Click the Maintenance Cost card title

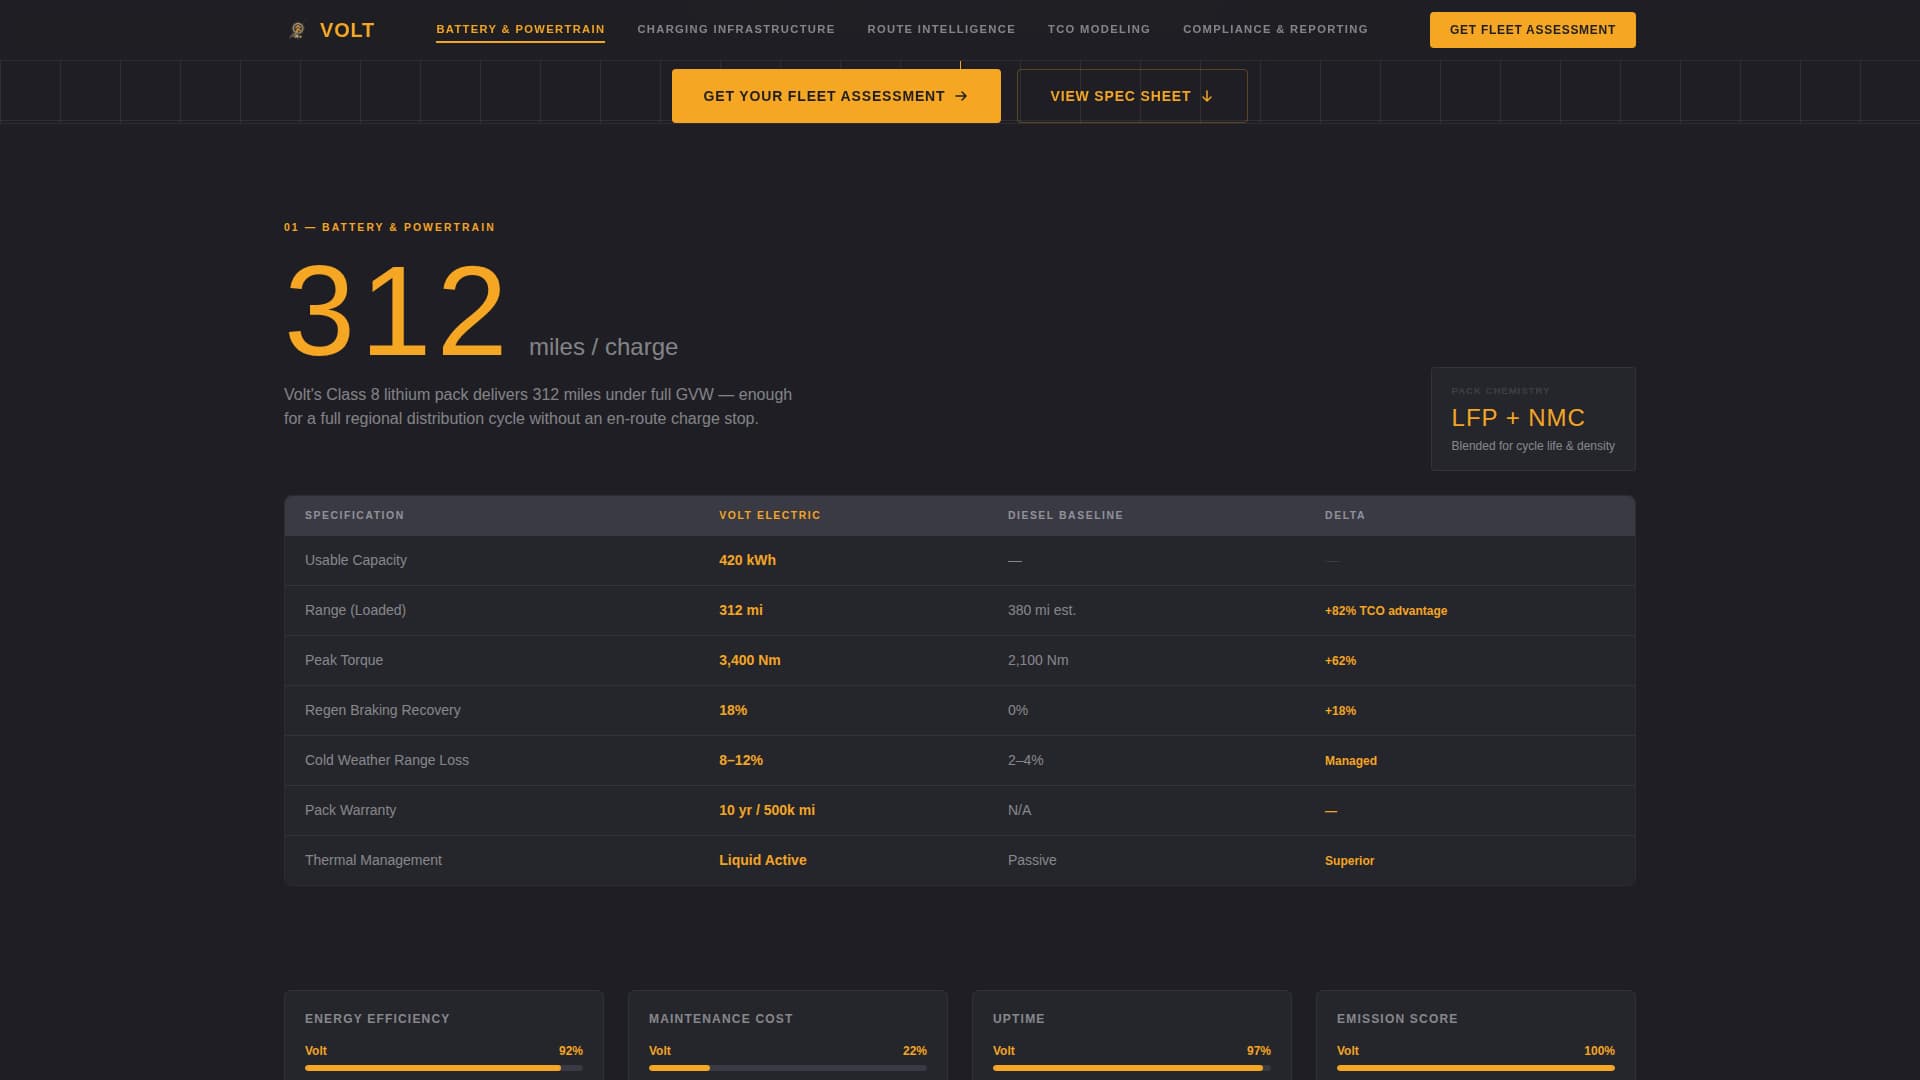point(721,1019)
